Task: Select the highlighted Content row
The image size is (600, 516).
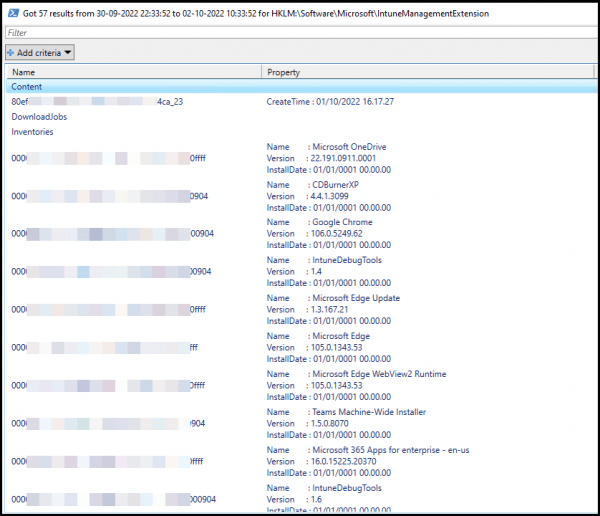Action: [27, 87]
